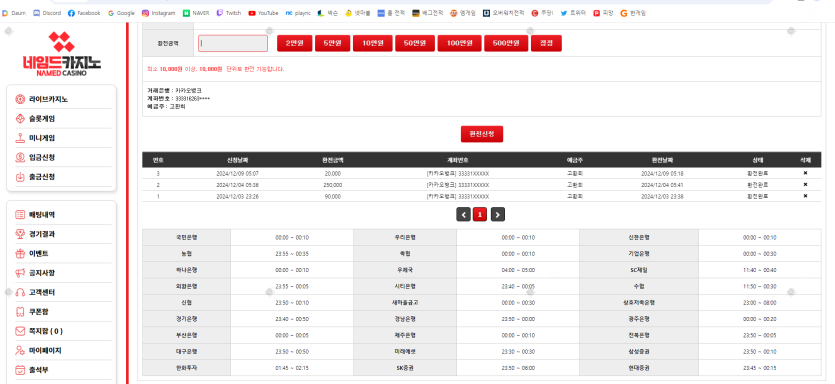Viewport: 835px width, 384px height.
Task: Open 입금신청 deposit icon
Action: click(20, 157)
